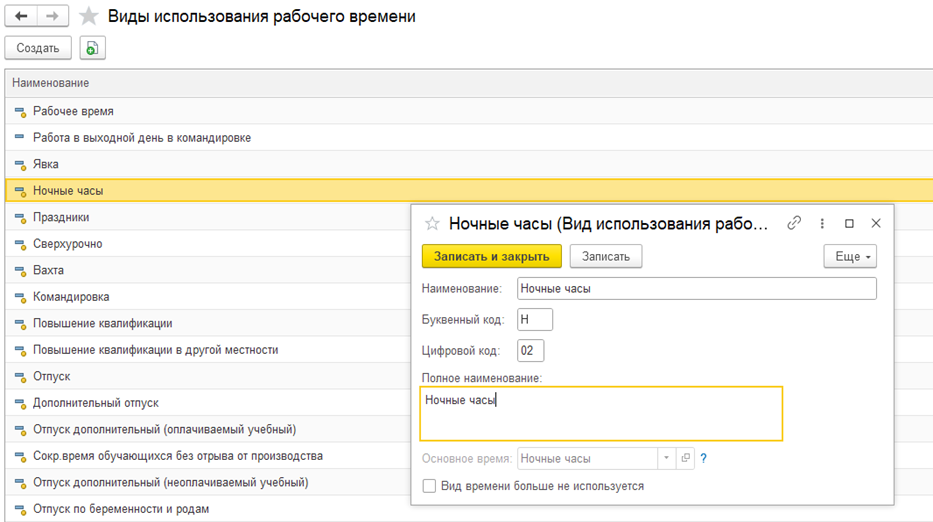Select the Сверхурочно row

[208, 243]
